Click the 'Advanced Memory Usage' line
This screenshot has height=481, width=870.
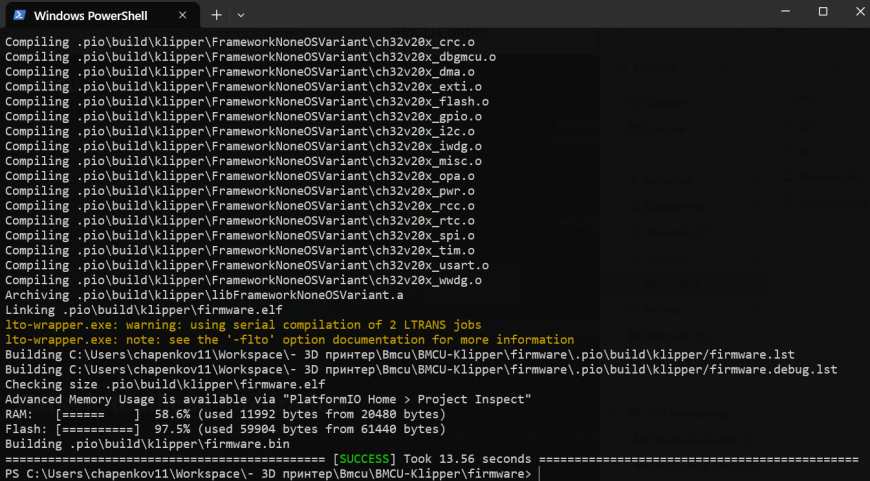[x=268, y=399]
